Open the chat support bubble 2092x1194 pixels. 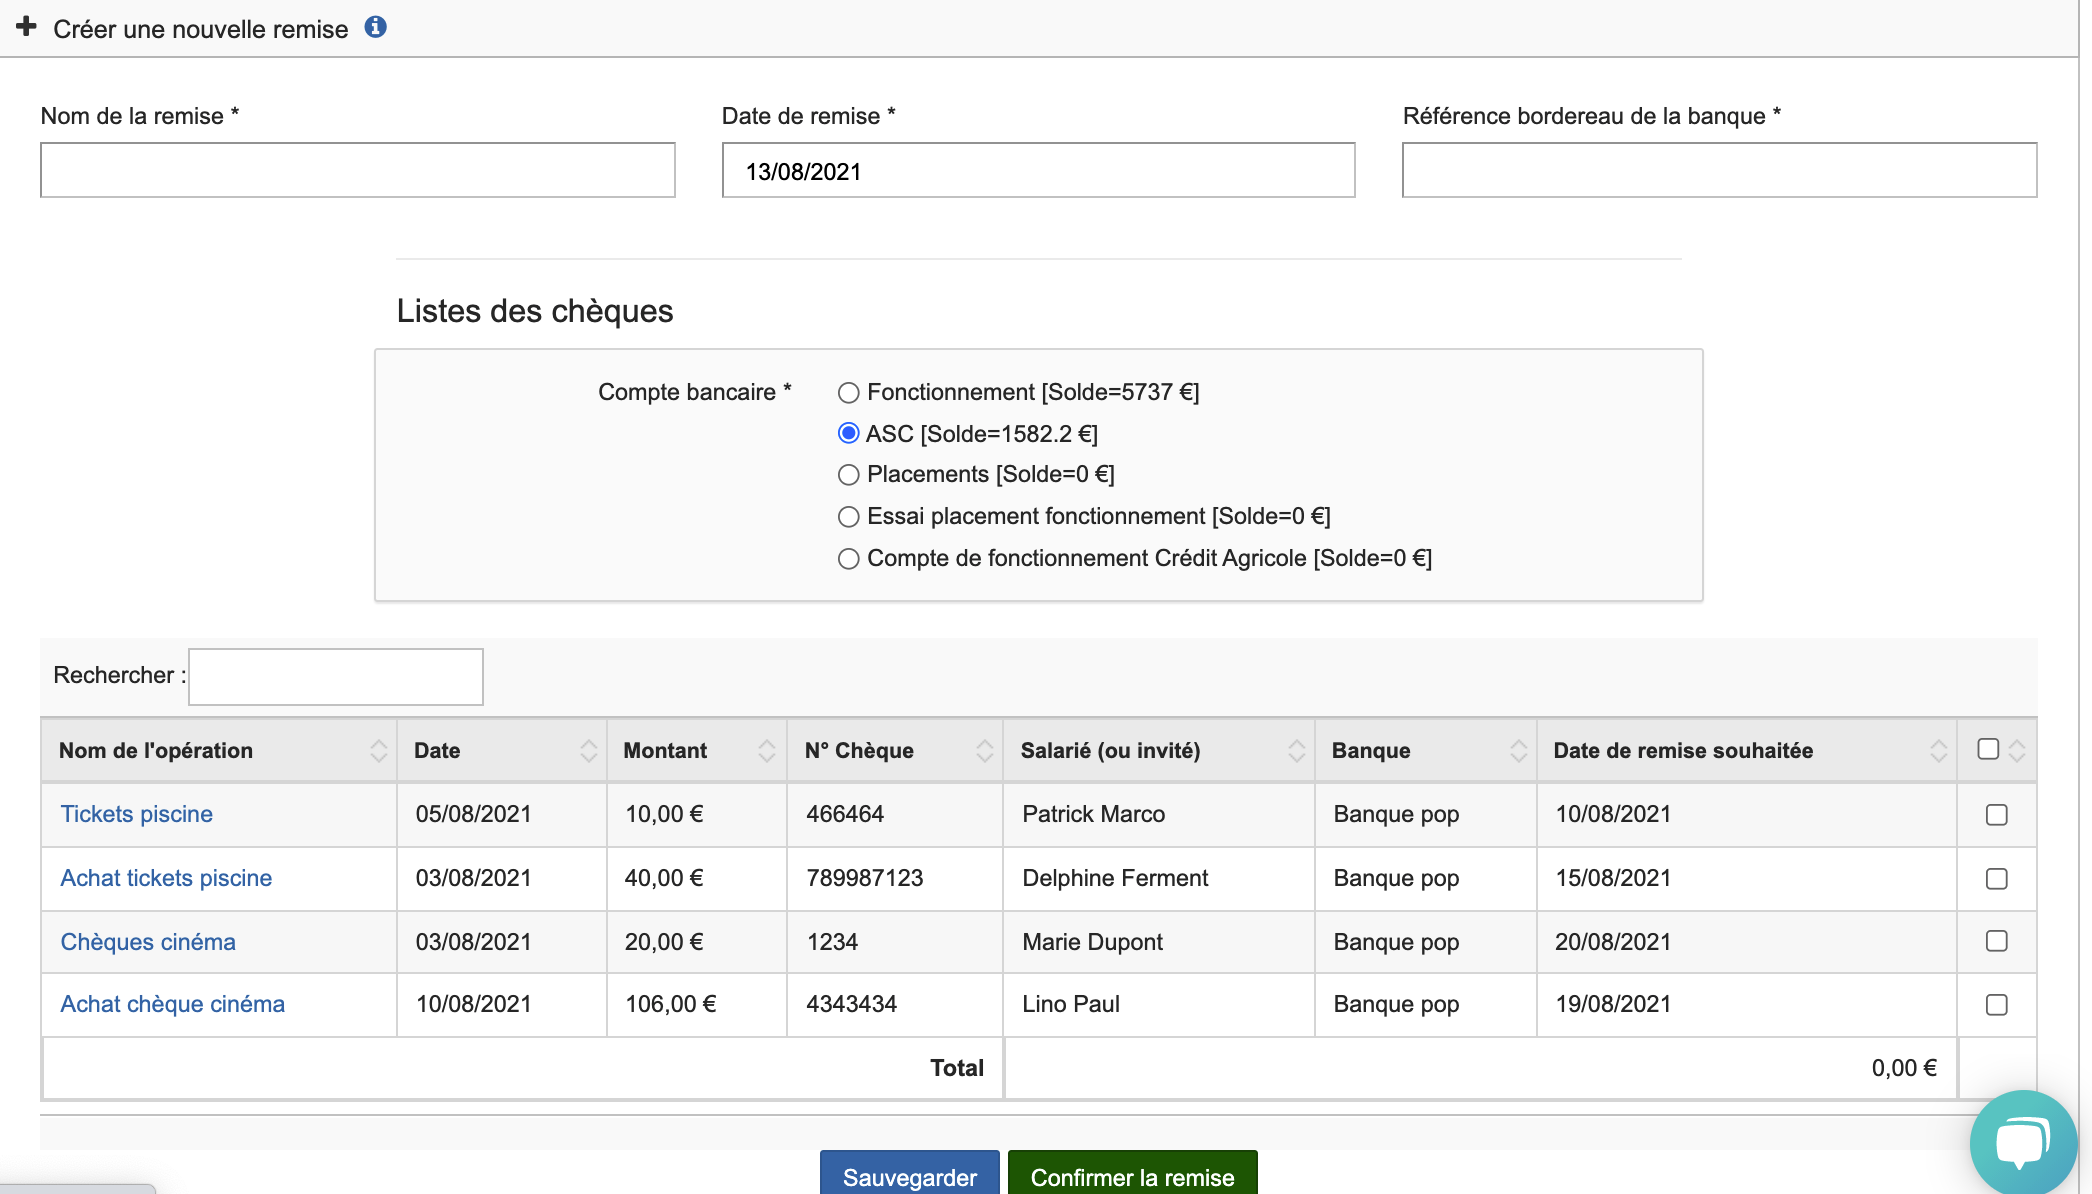coord(2022,1142)
